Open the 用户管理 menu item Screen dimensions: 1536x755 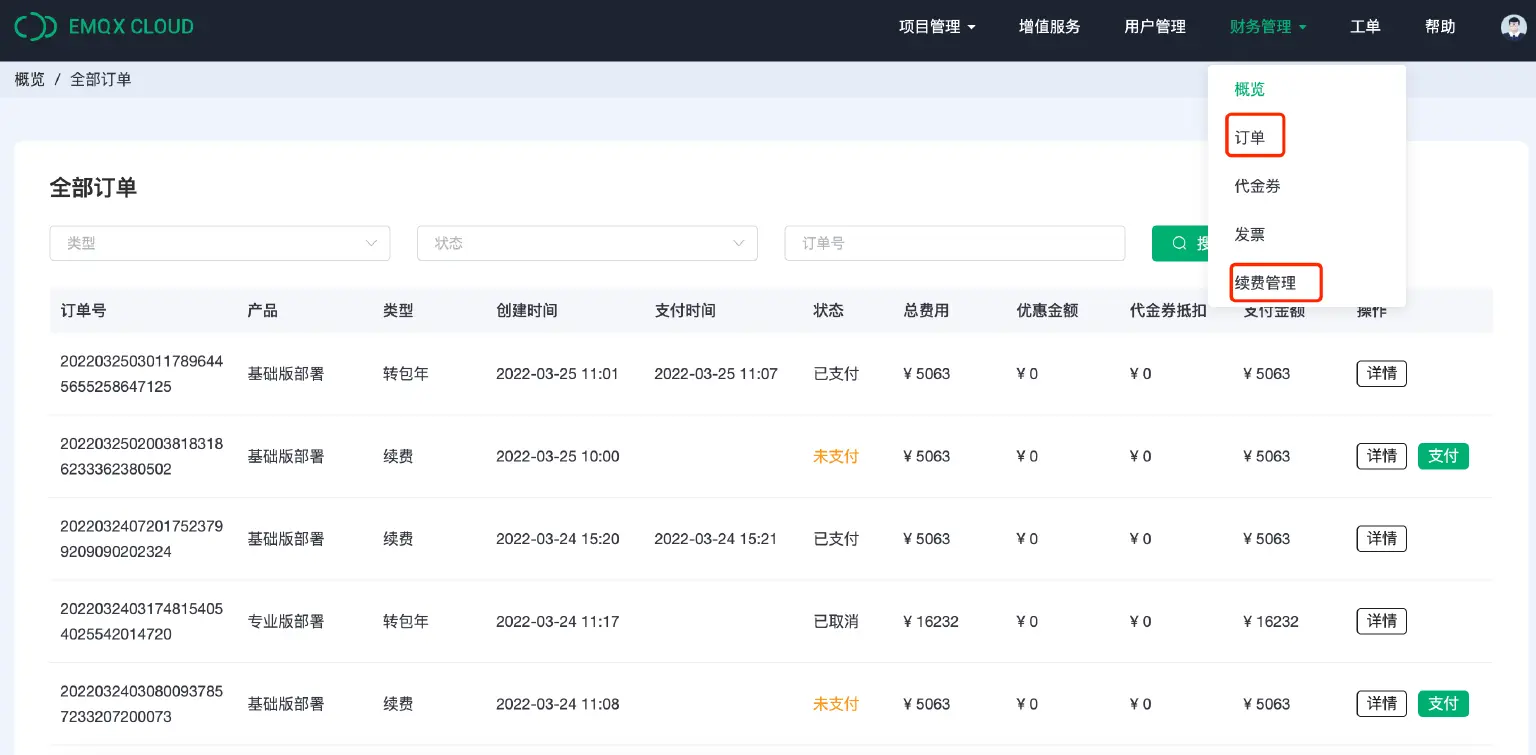coord(1155,27)
